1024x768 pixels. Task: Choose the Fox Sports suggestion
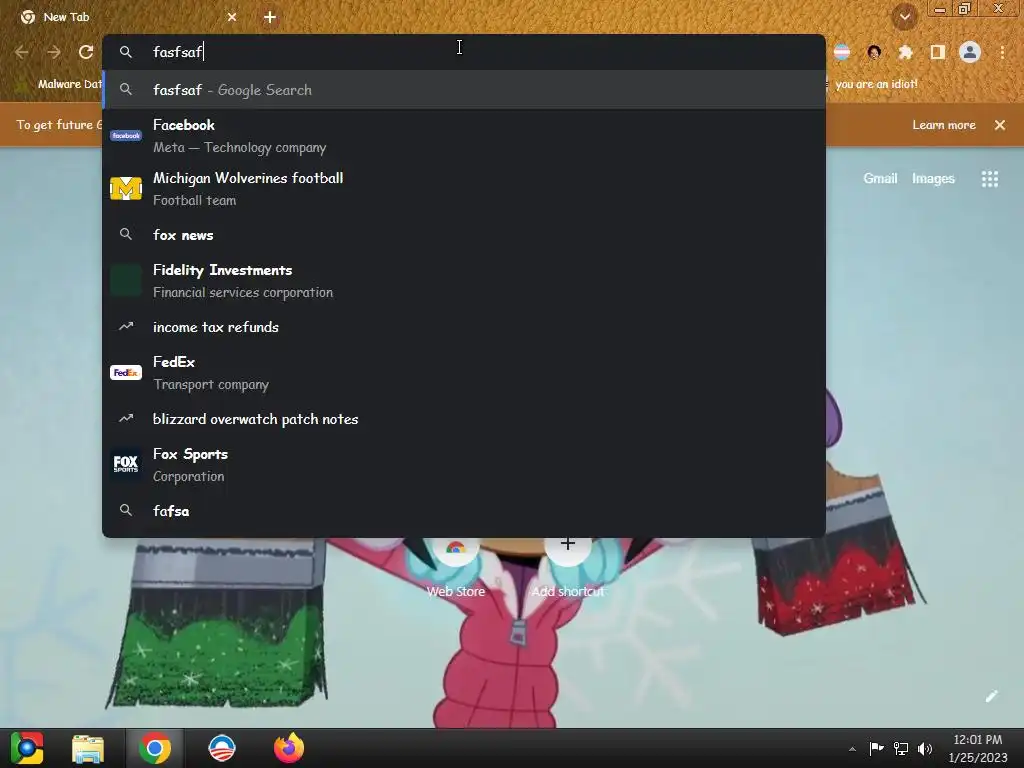(464, 465)
